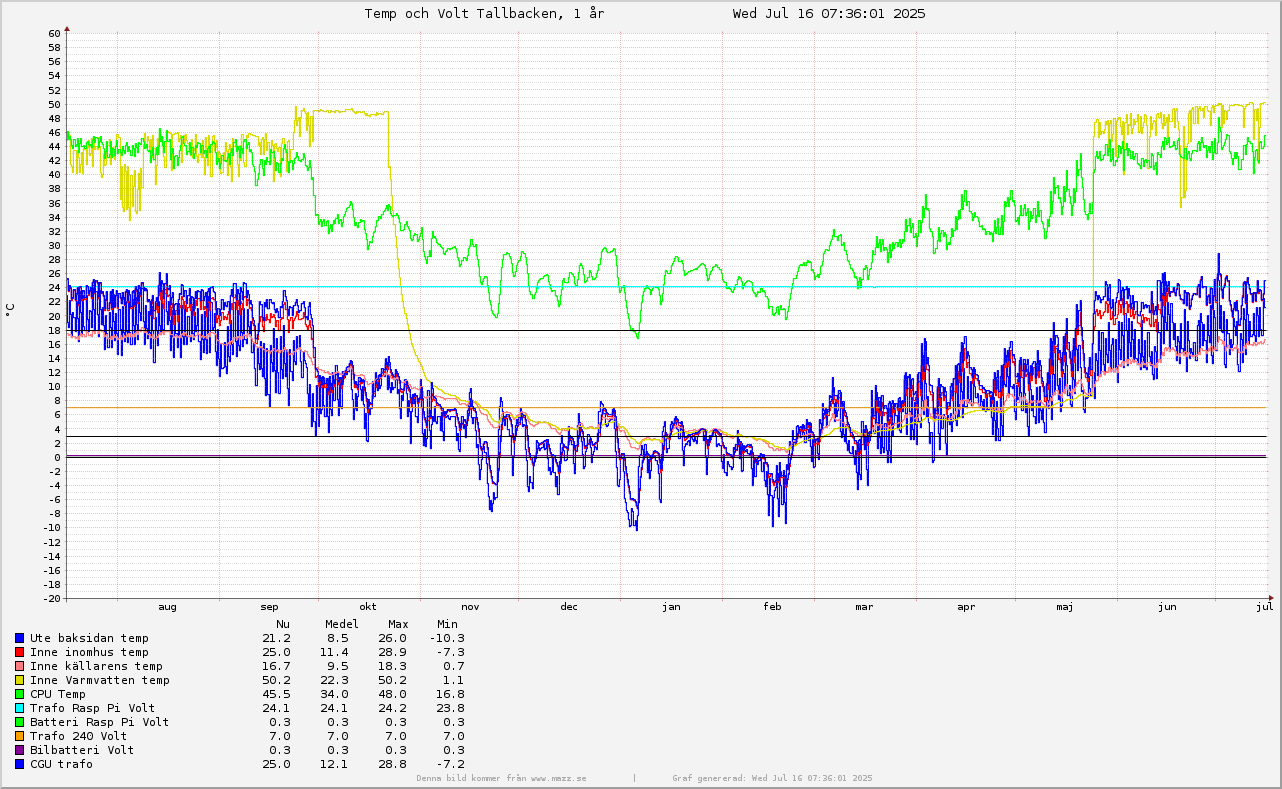Click the Min value -7.3
Screen dimensions: 1282x789
[451, 652]
